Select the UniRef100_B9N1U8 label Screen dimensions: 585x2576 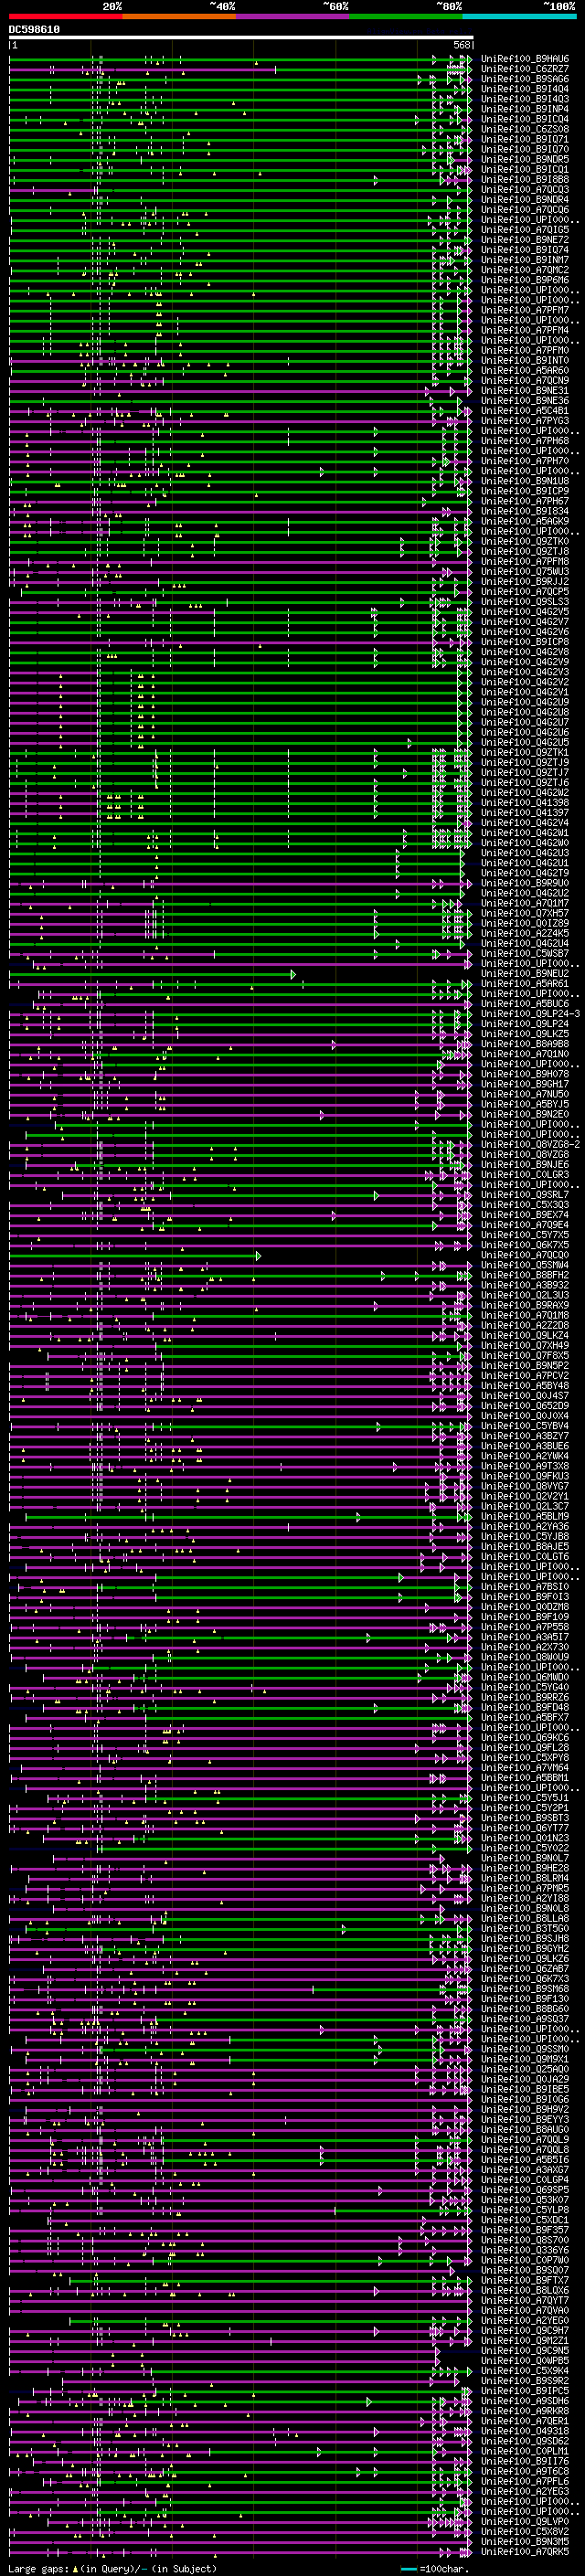[x=525, y=481]
